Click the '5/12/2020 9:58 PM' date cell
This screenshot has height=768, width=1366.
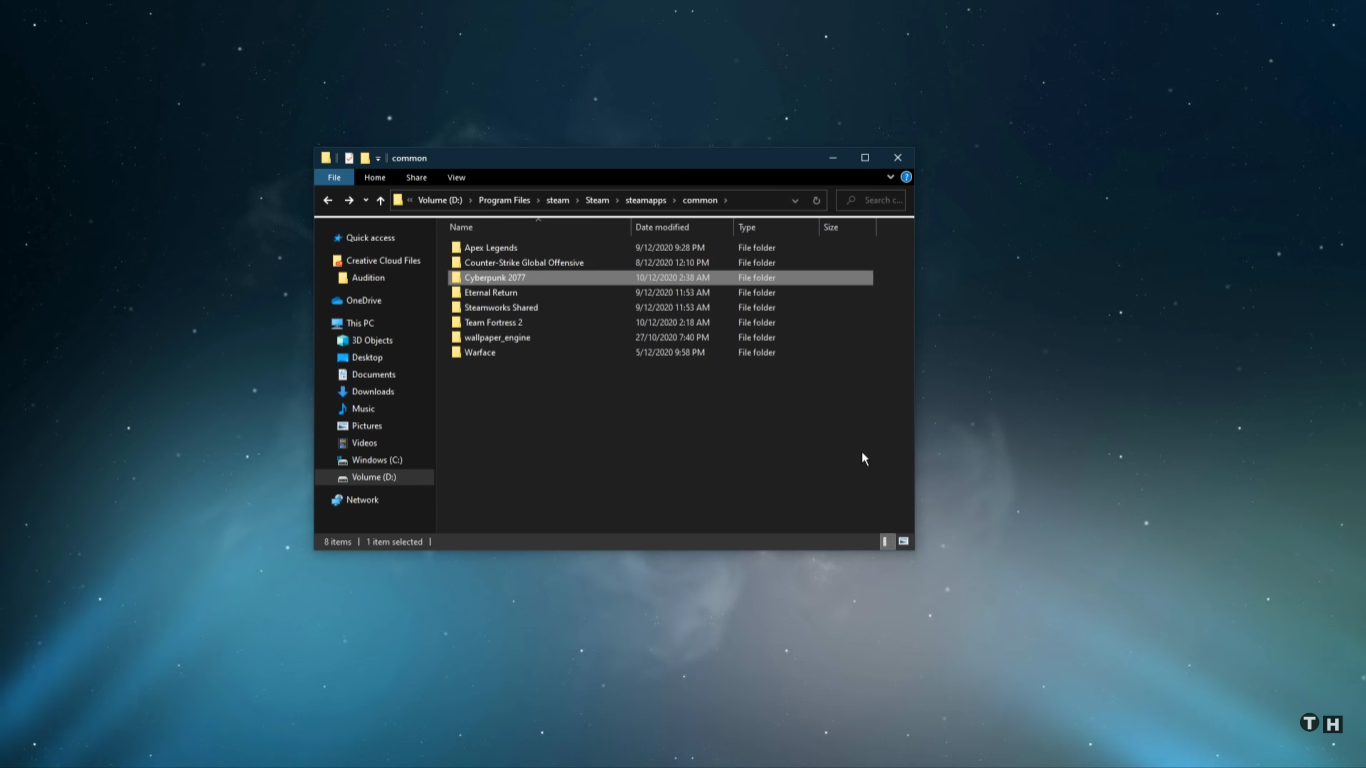(670, 353)
